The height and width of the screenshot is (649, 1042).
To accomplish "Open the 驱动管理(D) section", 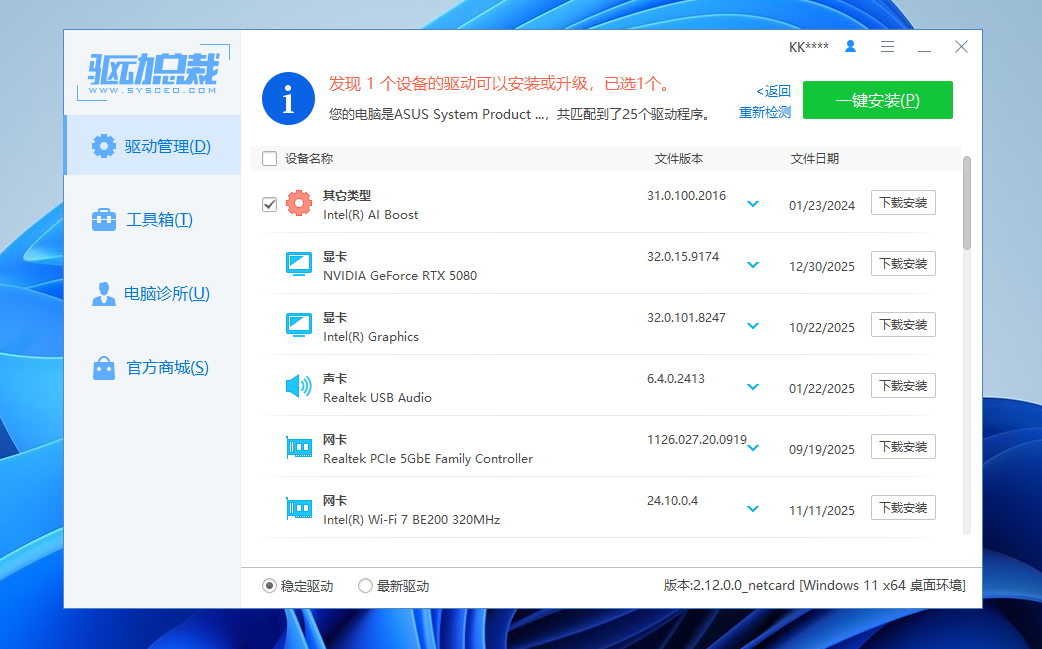I will 153,145.
